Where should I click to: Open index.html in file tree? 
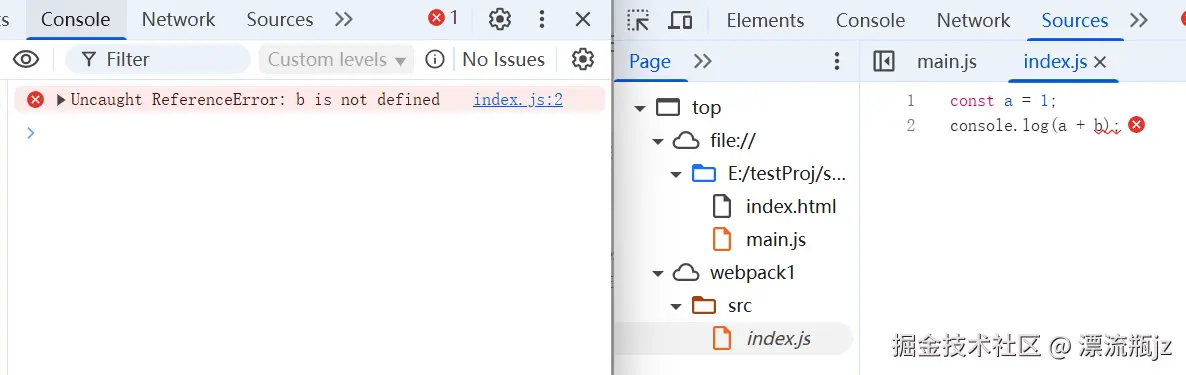click(790, 206)
